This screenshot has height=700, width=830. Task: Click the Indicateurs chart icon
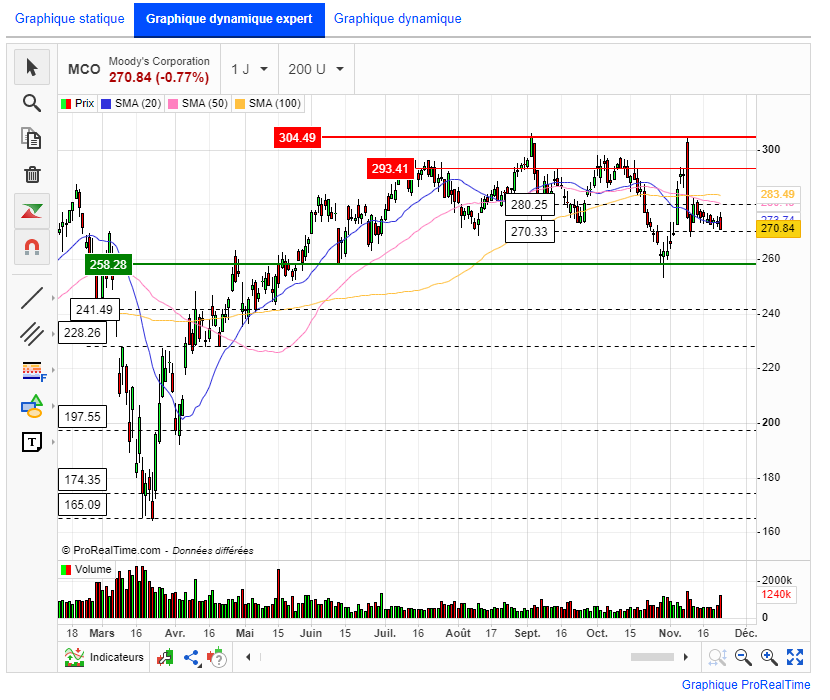[x=75, y=657]
